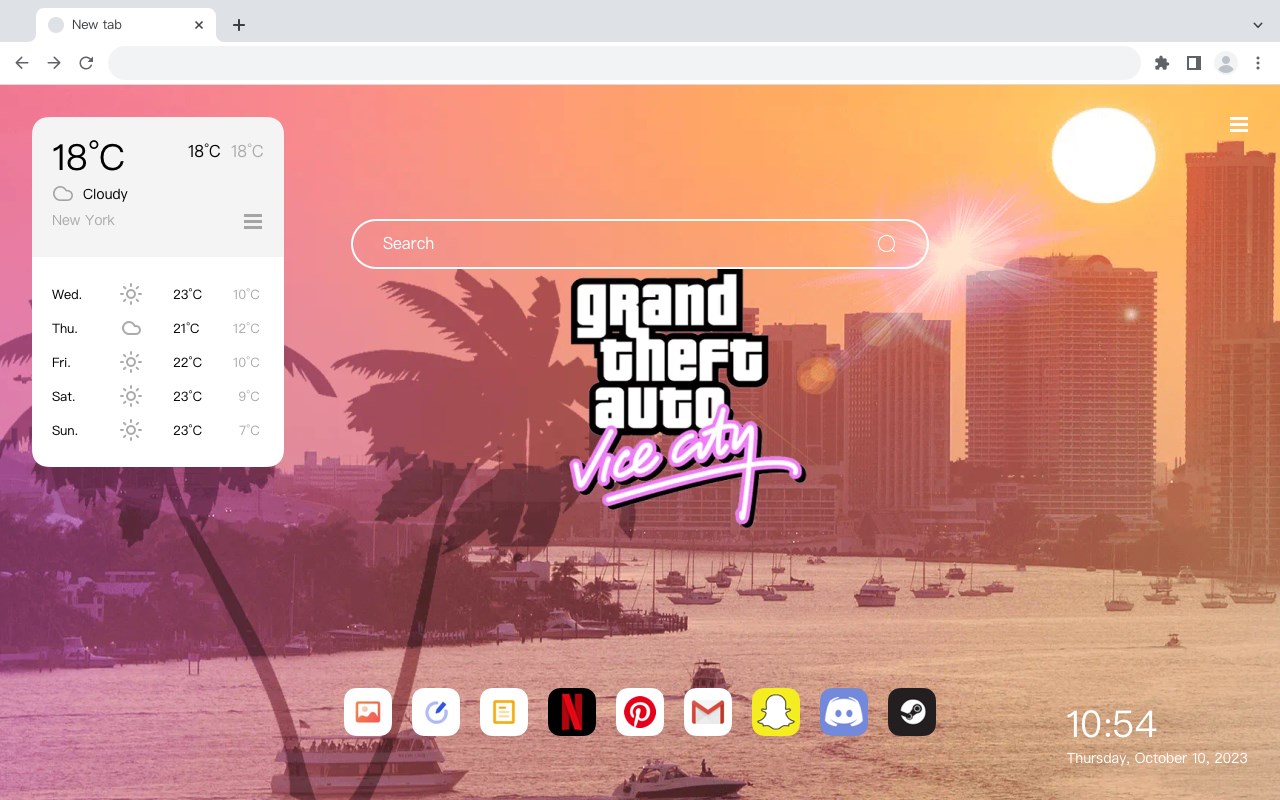Open the Steam shortcut
This screenshot has width=1280, height=800.
pos(912,712)
